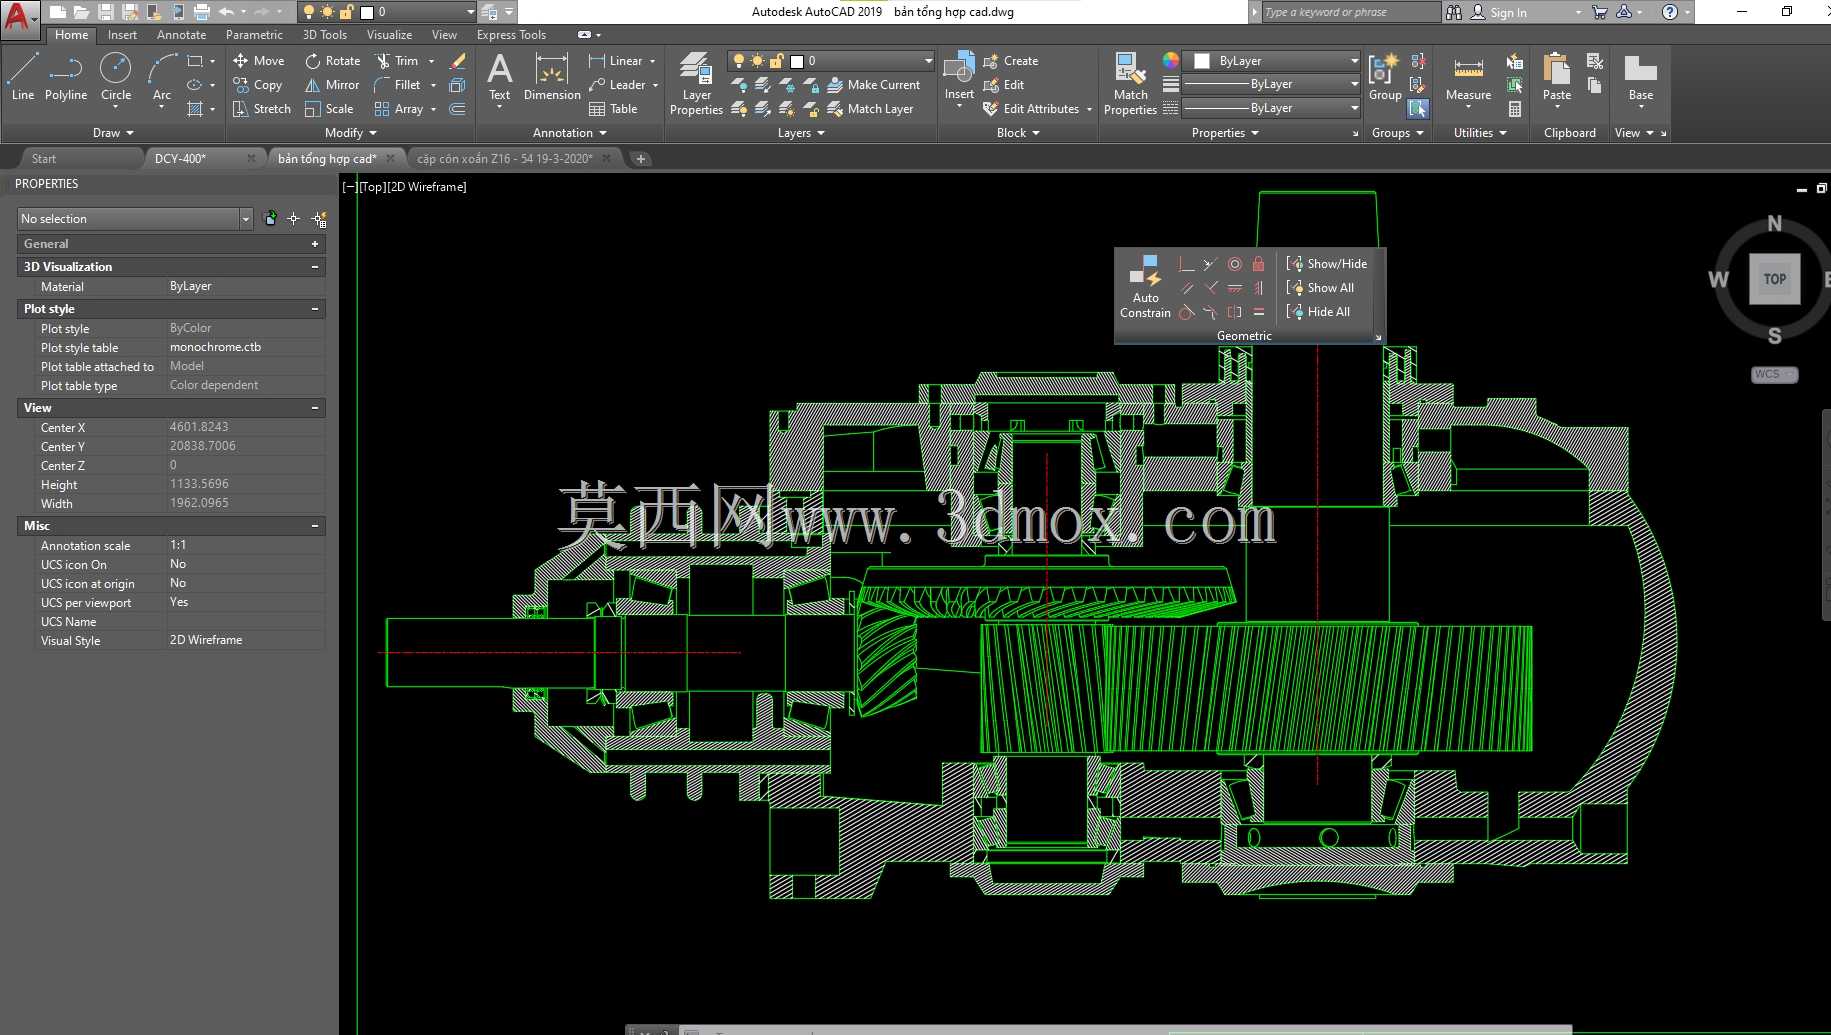Toggle layer on/off lightbulb in Layers dropdown

(x=739, y=61)
